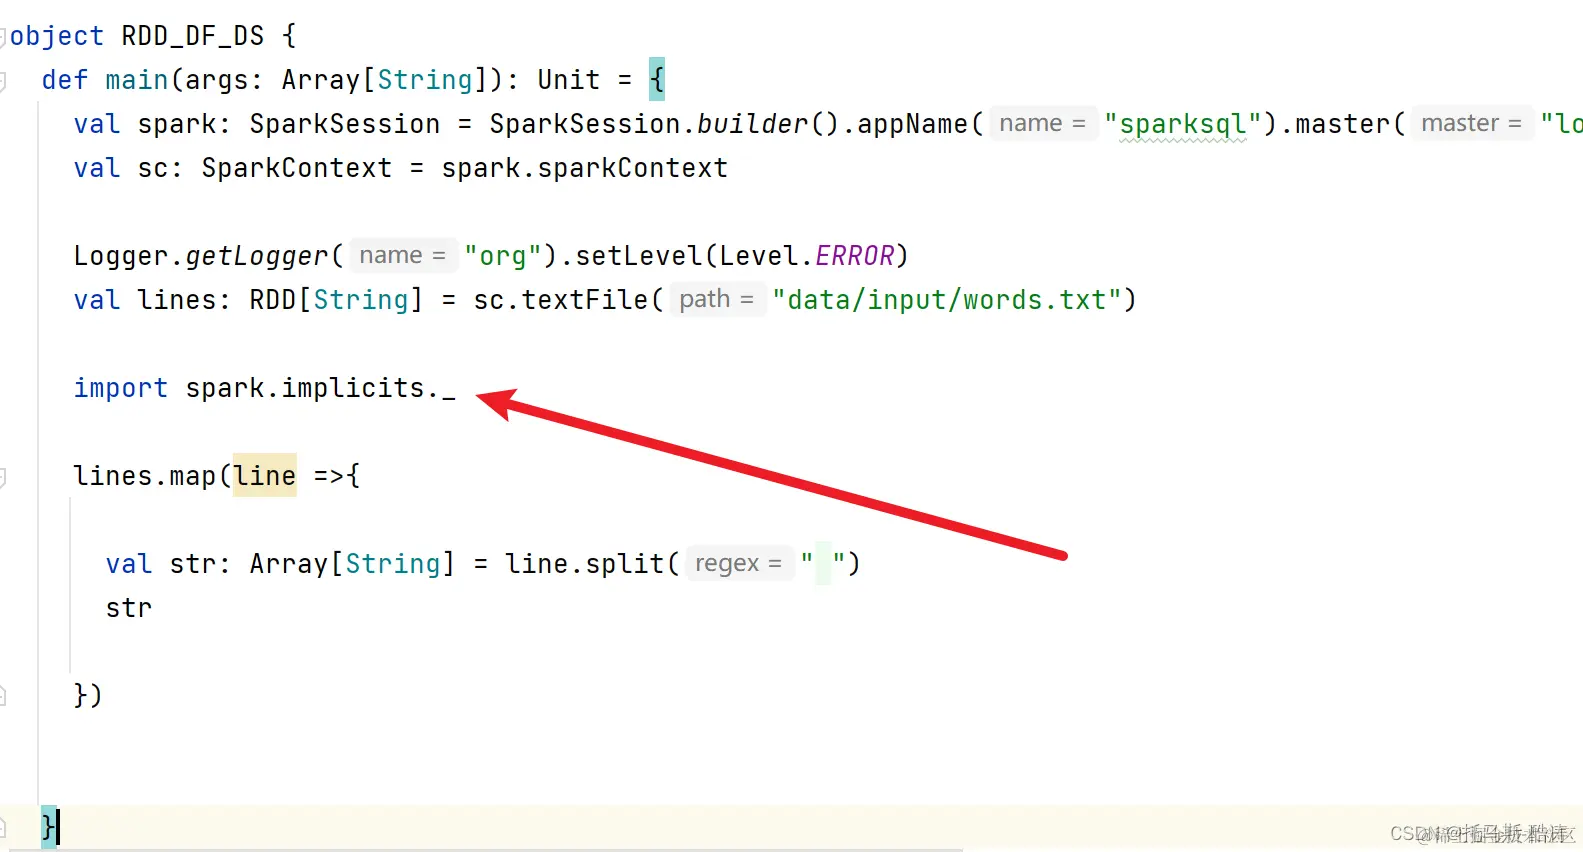Click the 'regex =' parameter hint

738,563
